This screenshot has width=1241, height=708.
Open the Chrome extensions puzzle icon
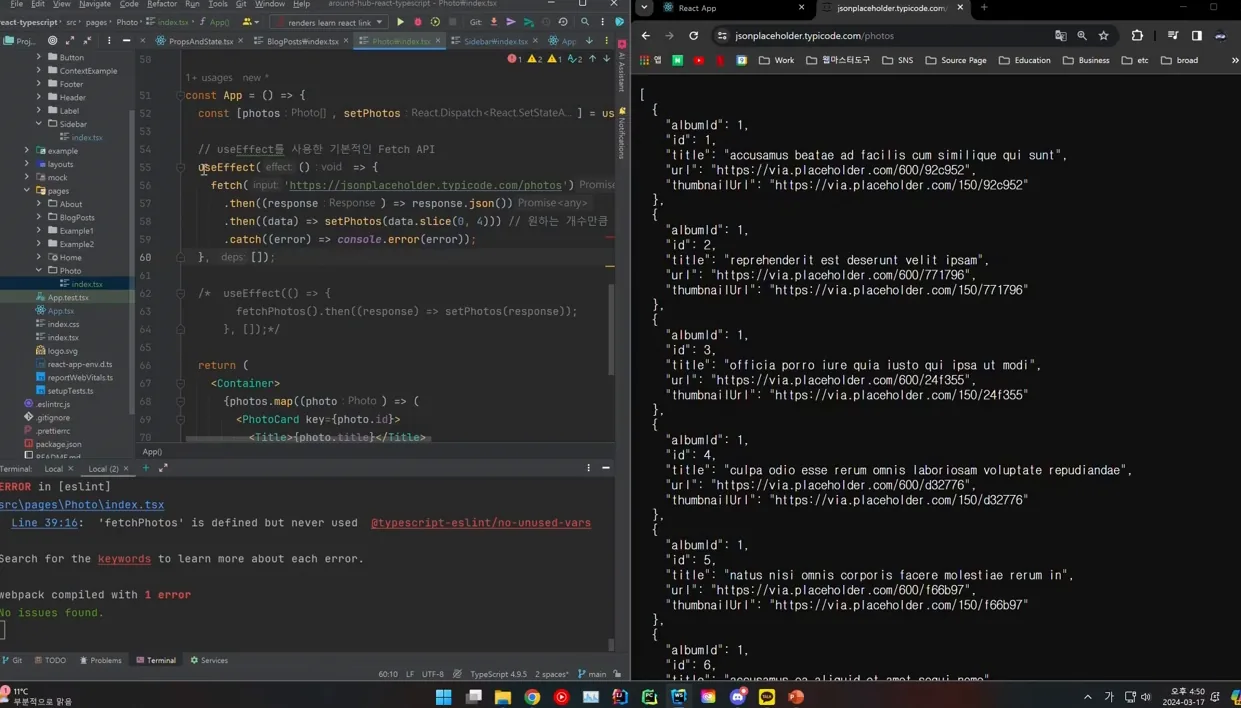tap(1137, 36)
